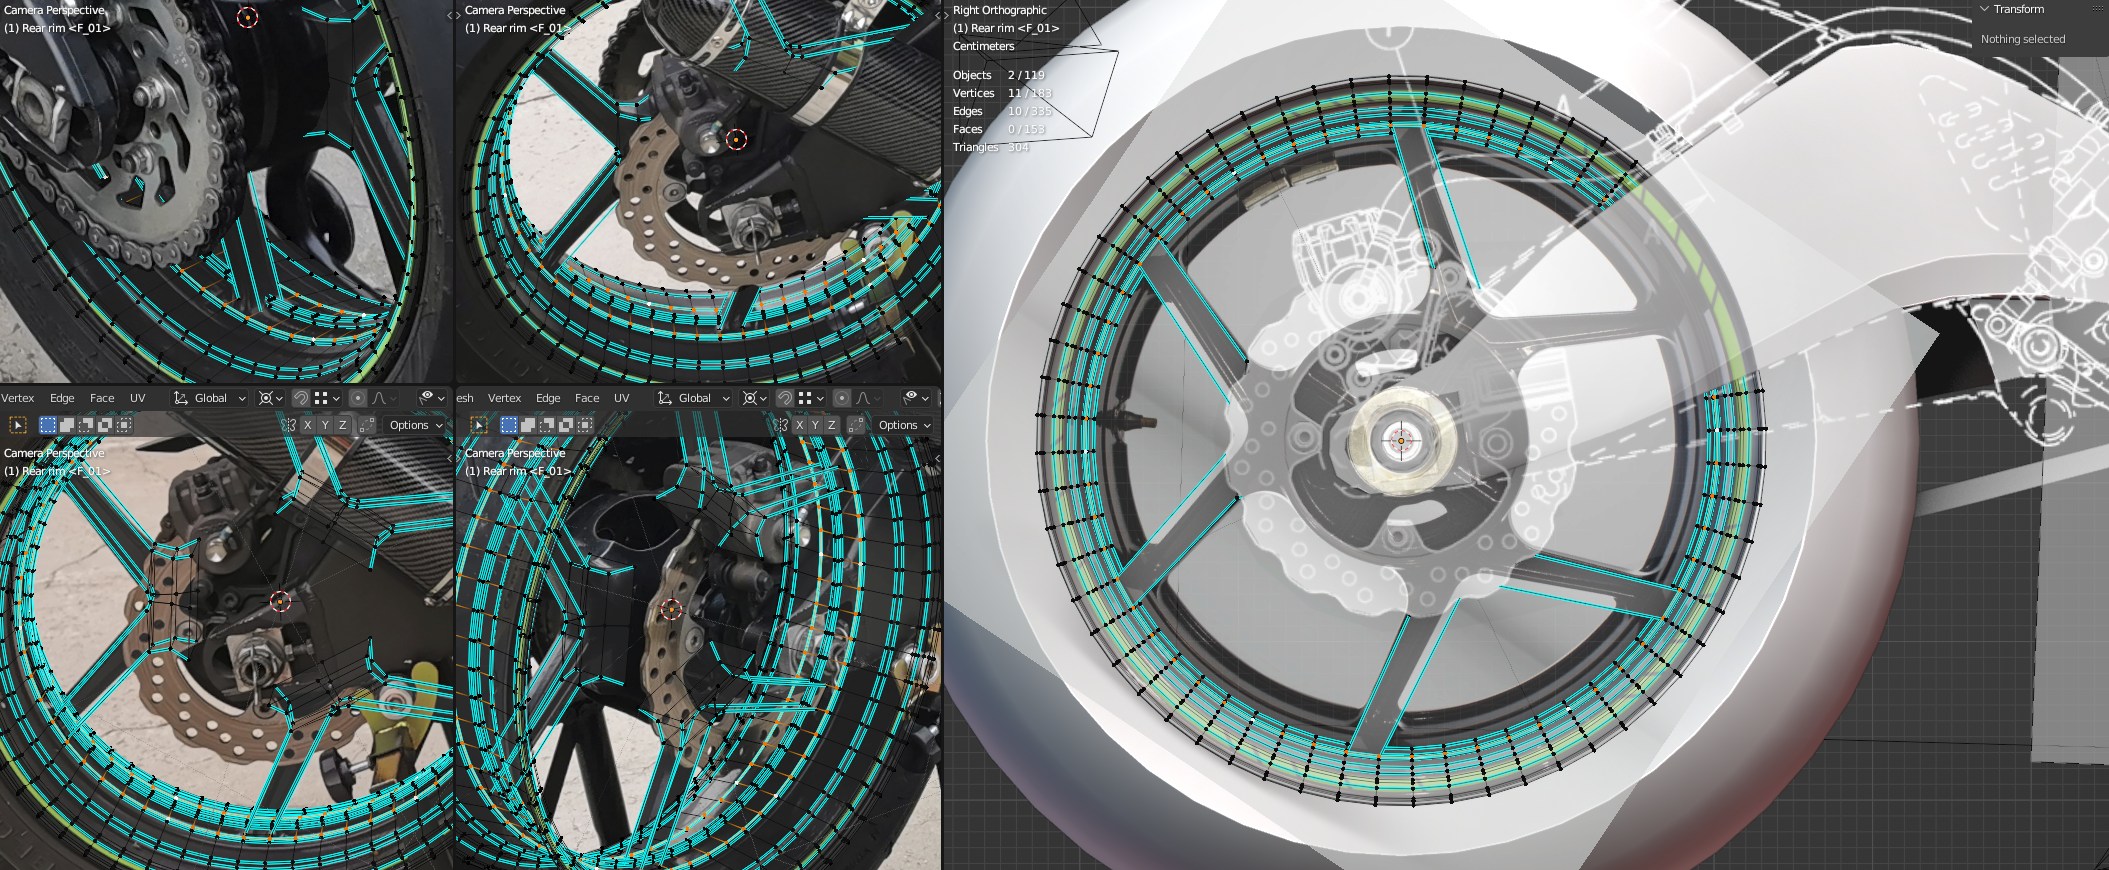Image resolution: width=2109 pixels, height=870 pixels.
Task: Toggle proportional editing in middle viewport header
Action: point(842,398)
